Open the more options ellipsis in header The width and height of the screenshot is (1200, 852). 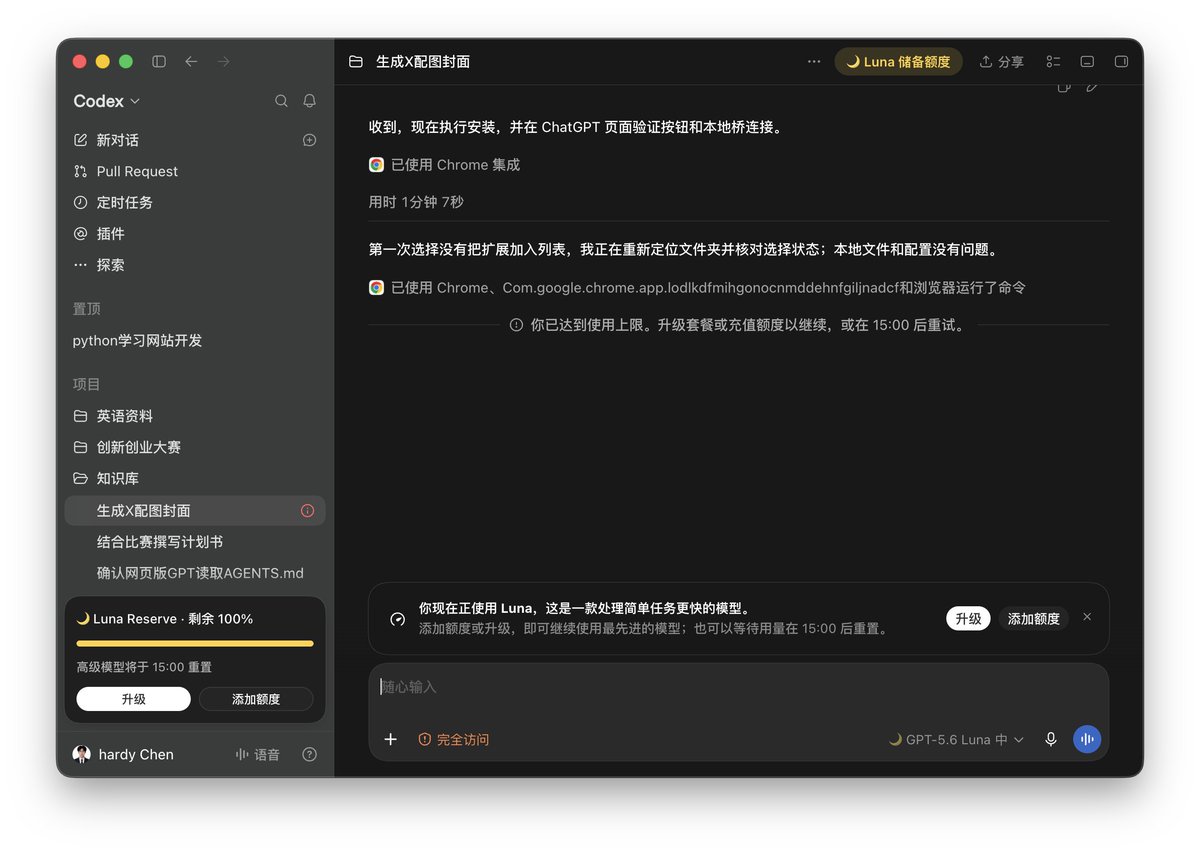coord(814,62)
